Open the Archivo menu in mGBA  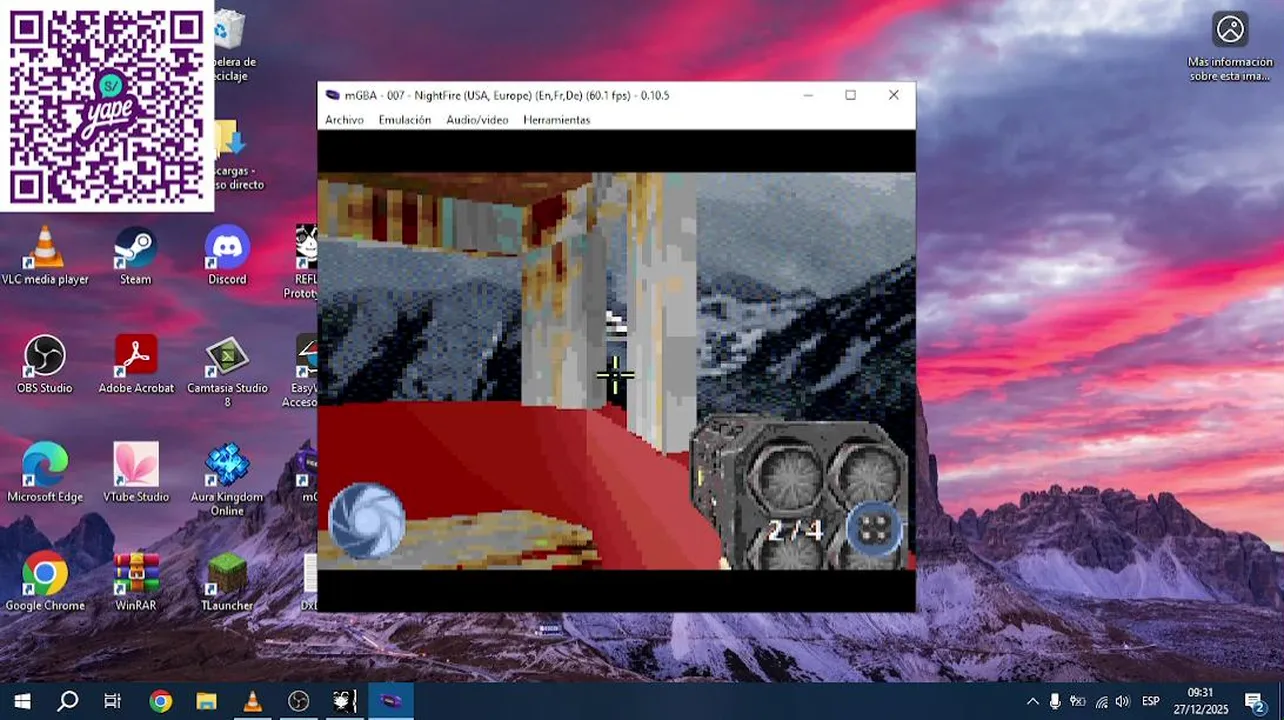pos(344,120)
